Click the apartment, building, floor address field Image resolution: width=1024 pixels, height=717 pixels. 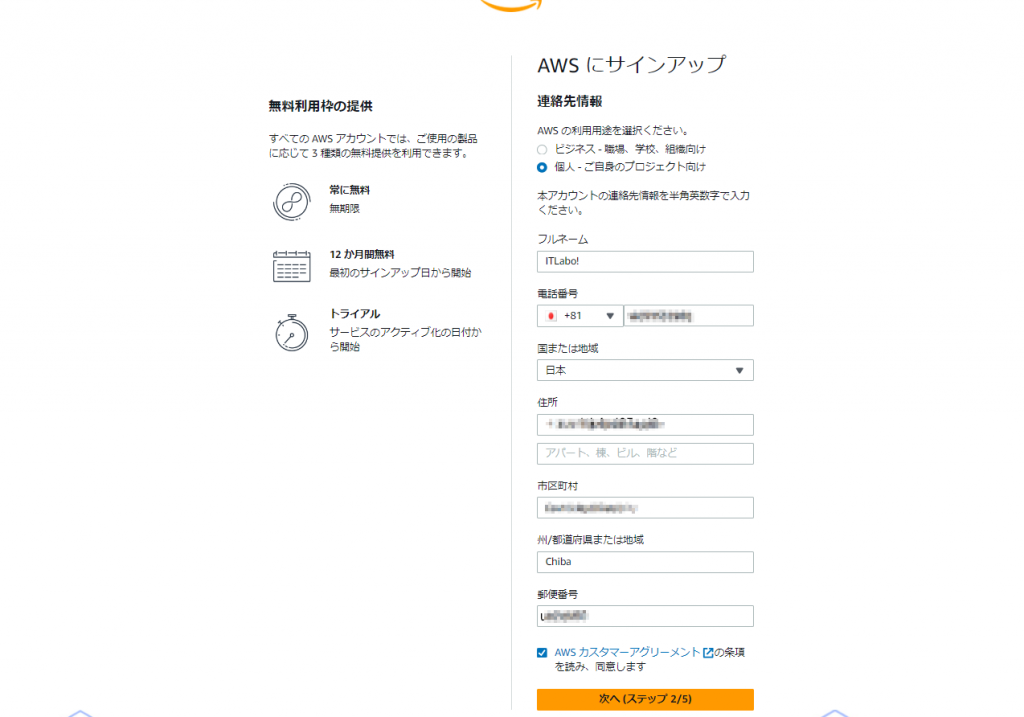pyautogui.click(x=645, y=453)
